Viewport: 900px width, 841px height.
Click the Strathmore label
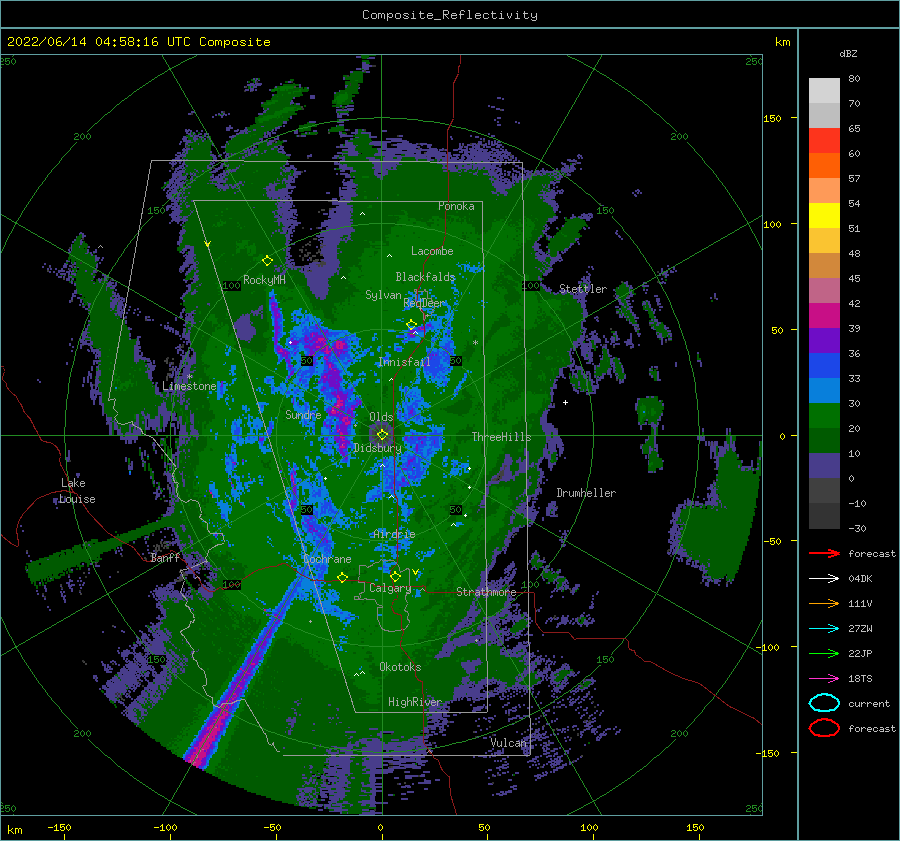486,592
